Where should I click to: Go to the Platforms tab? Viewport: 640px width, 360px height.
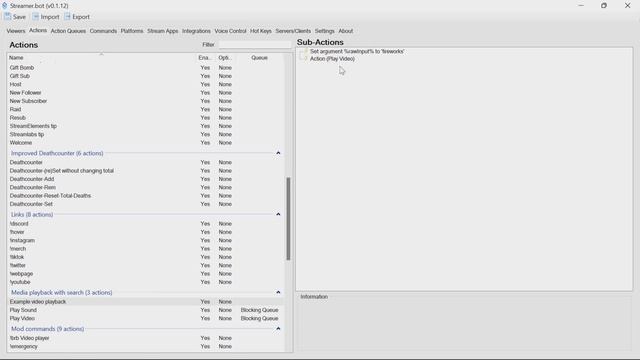click(x=132, y=31)
